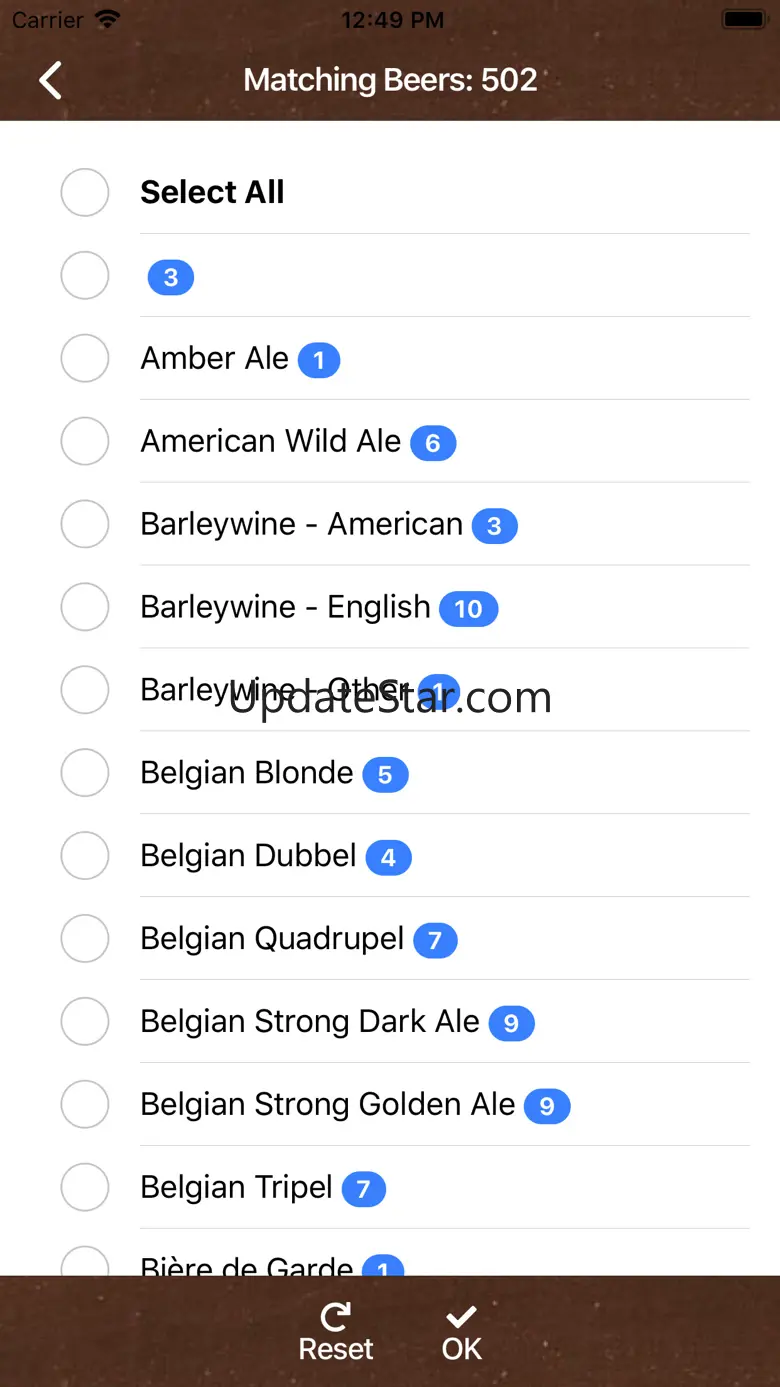Tick the Belgian Blonde circle

85,773
